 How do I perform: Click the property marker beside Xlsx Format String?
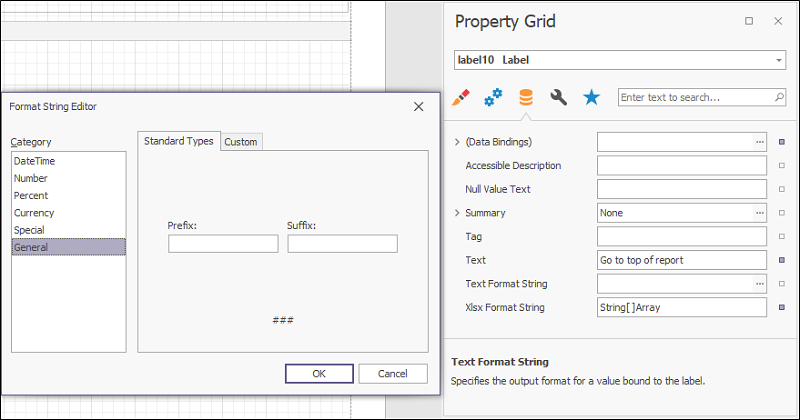(782, 307)
